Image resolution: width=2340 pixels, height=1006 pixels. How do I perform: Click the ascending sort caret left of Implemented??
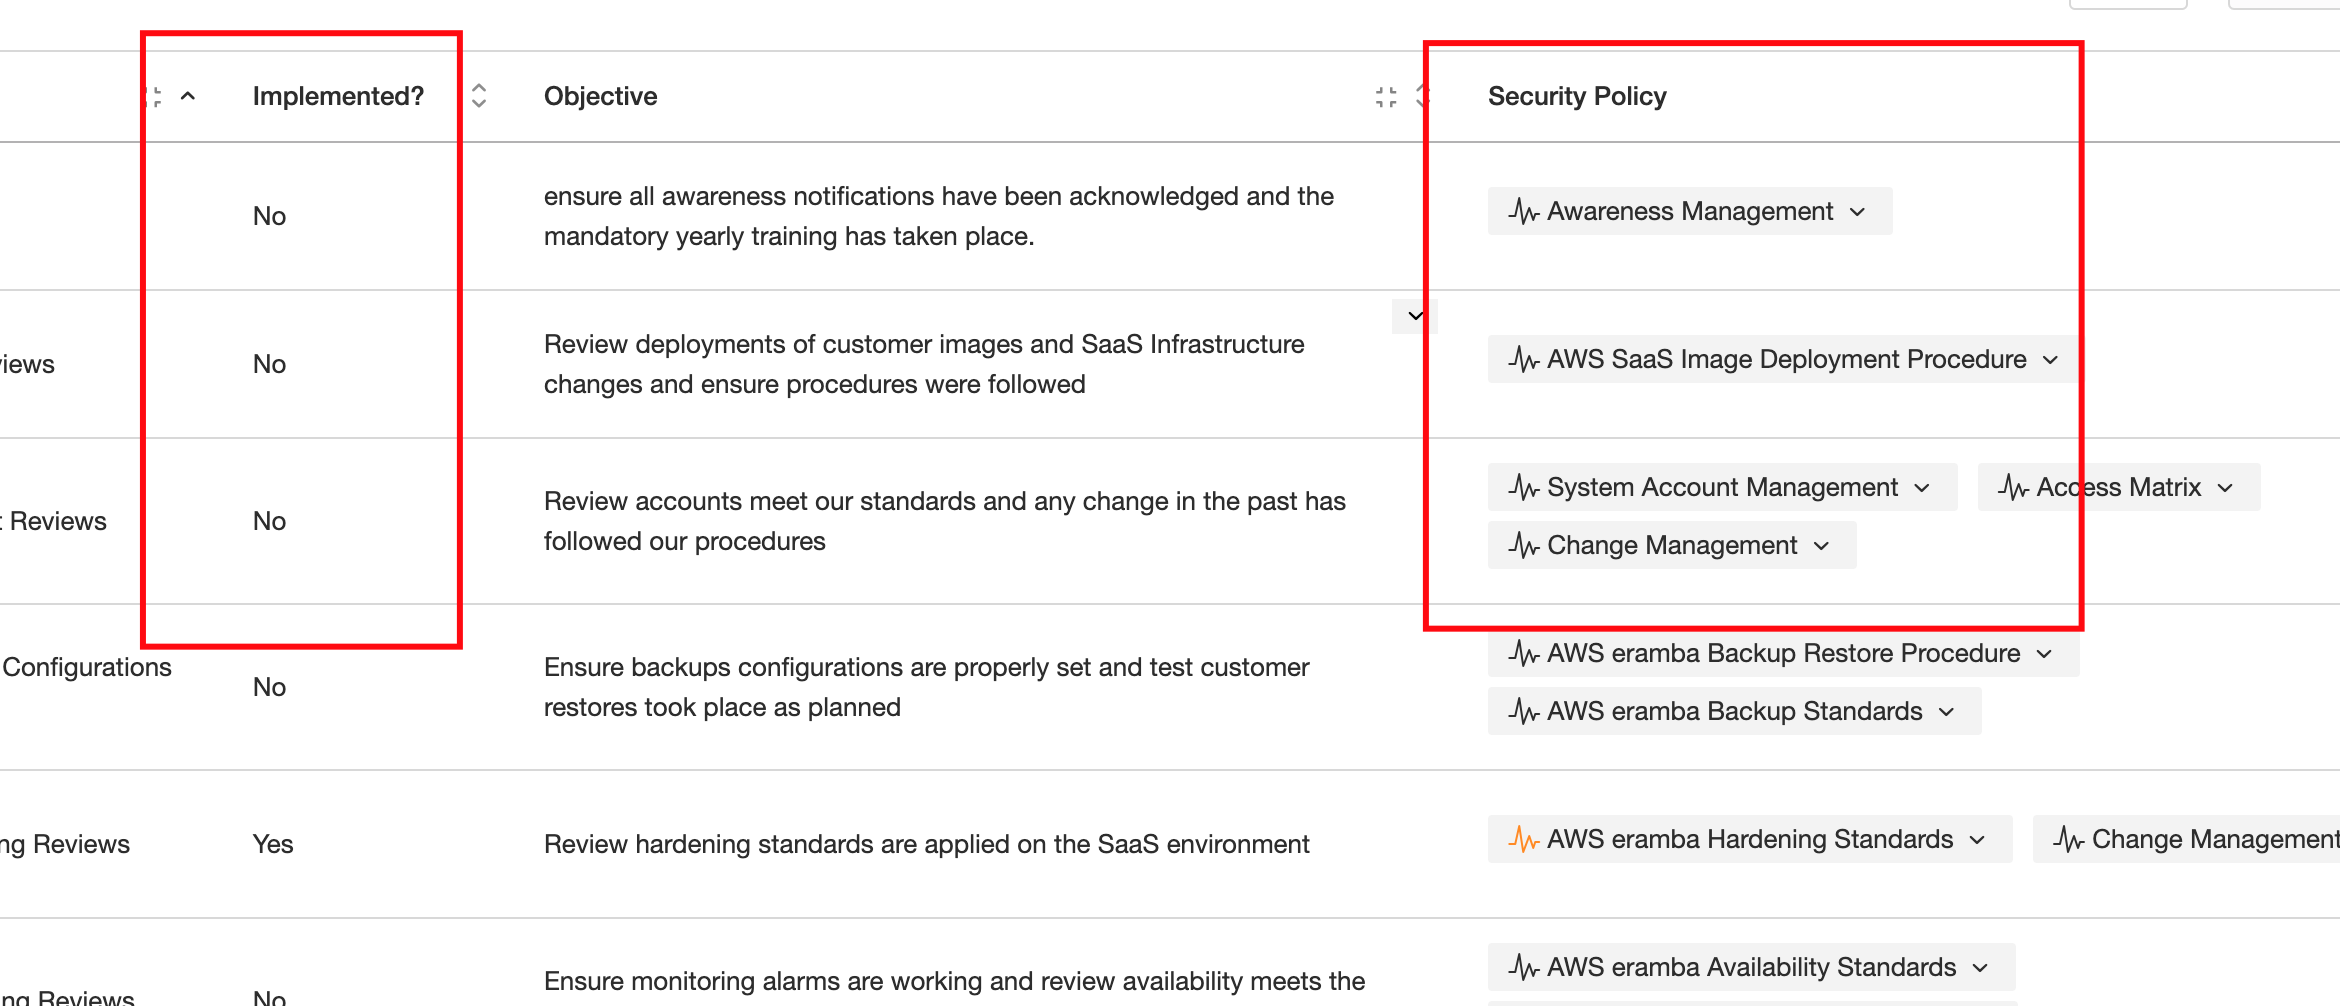(x=187, y=97)
